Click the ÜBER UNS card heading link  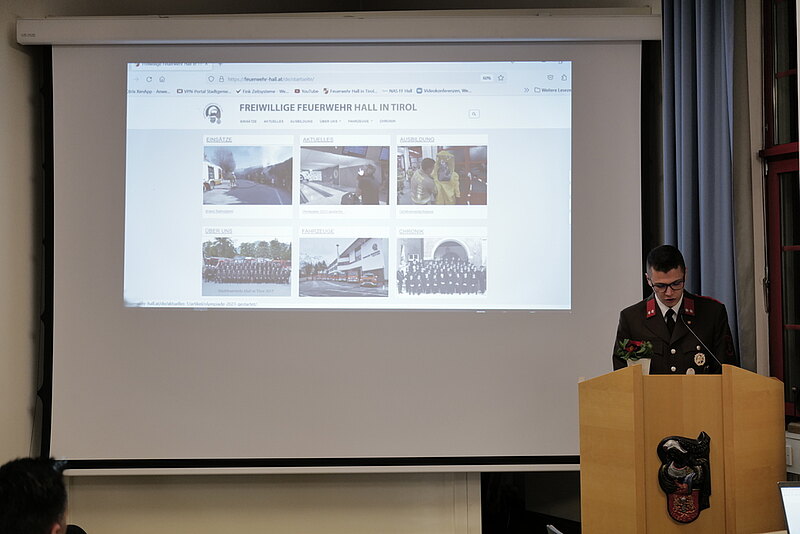(218, 231)
